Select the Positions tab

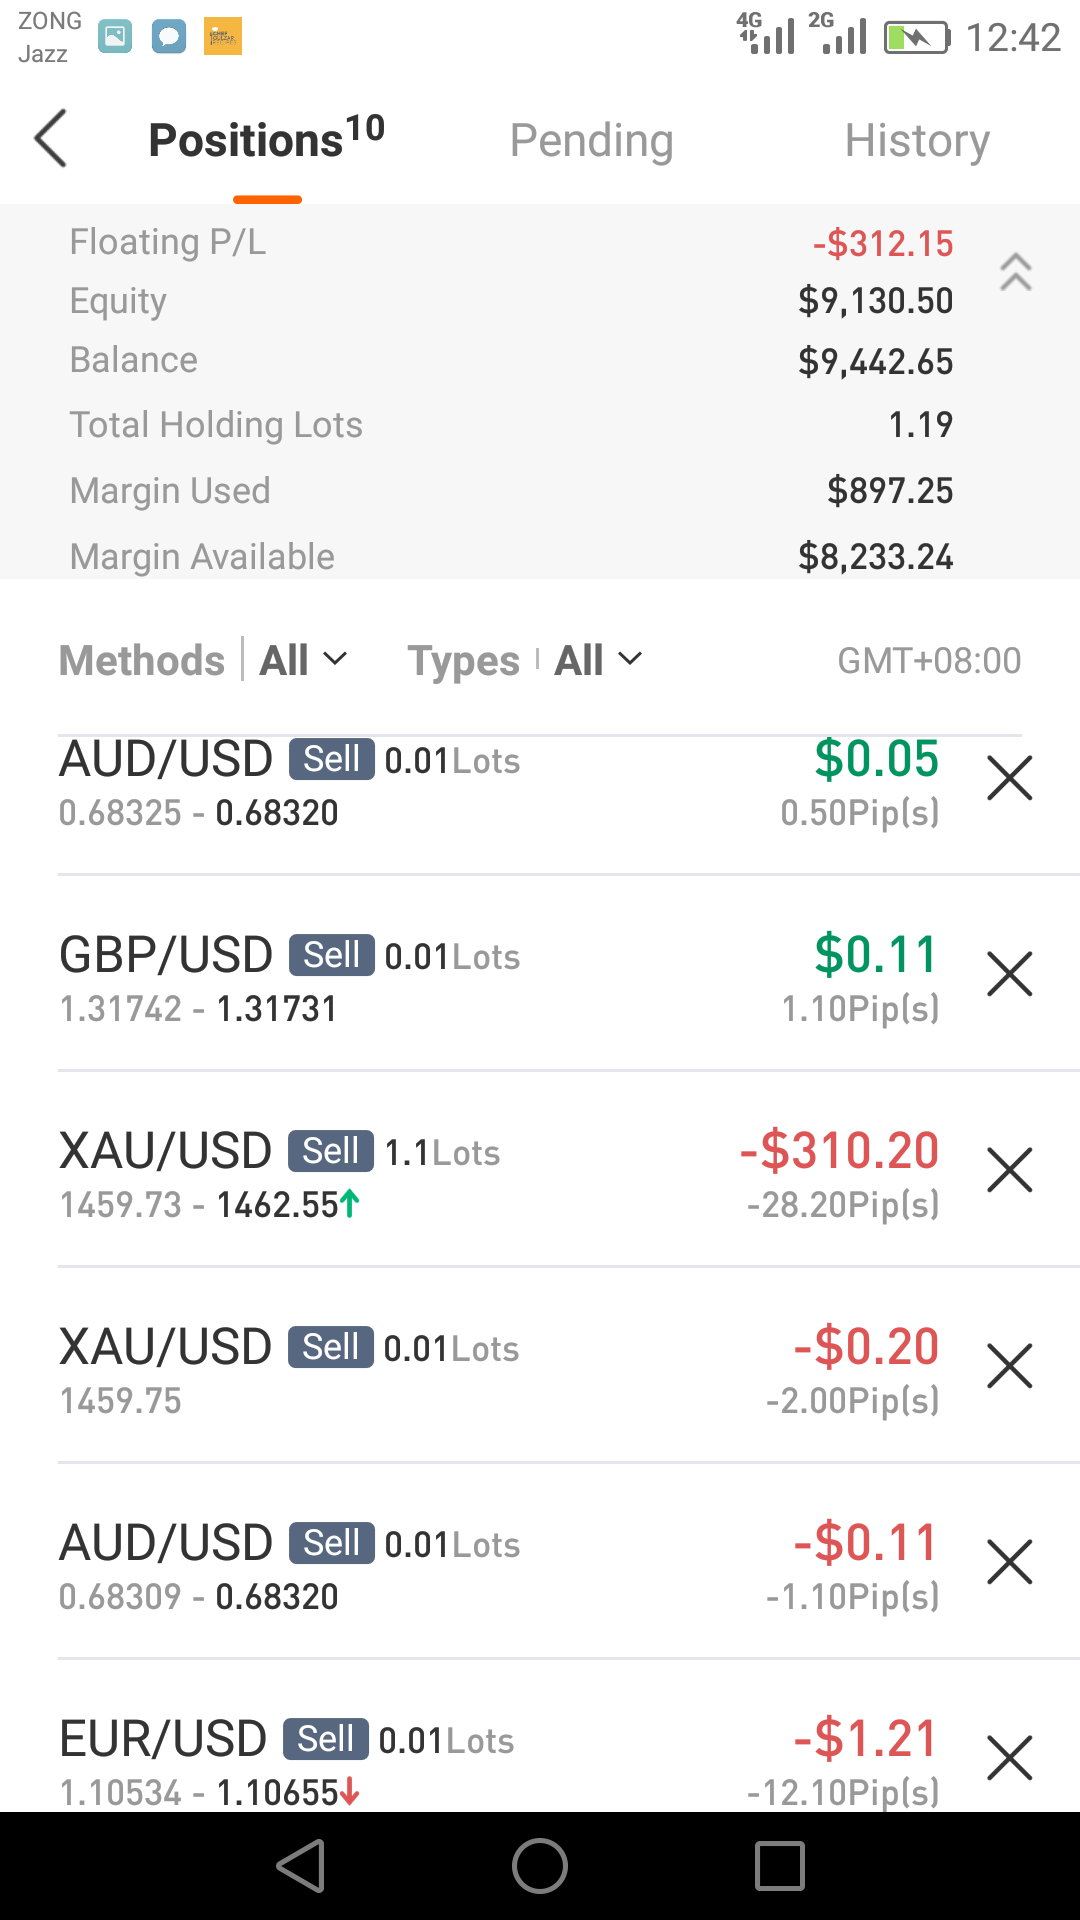267,138
